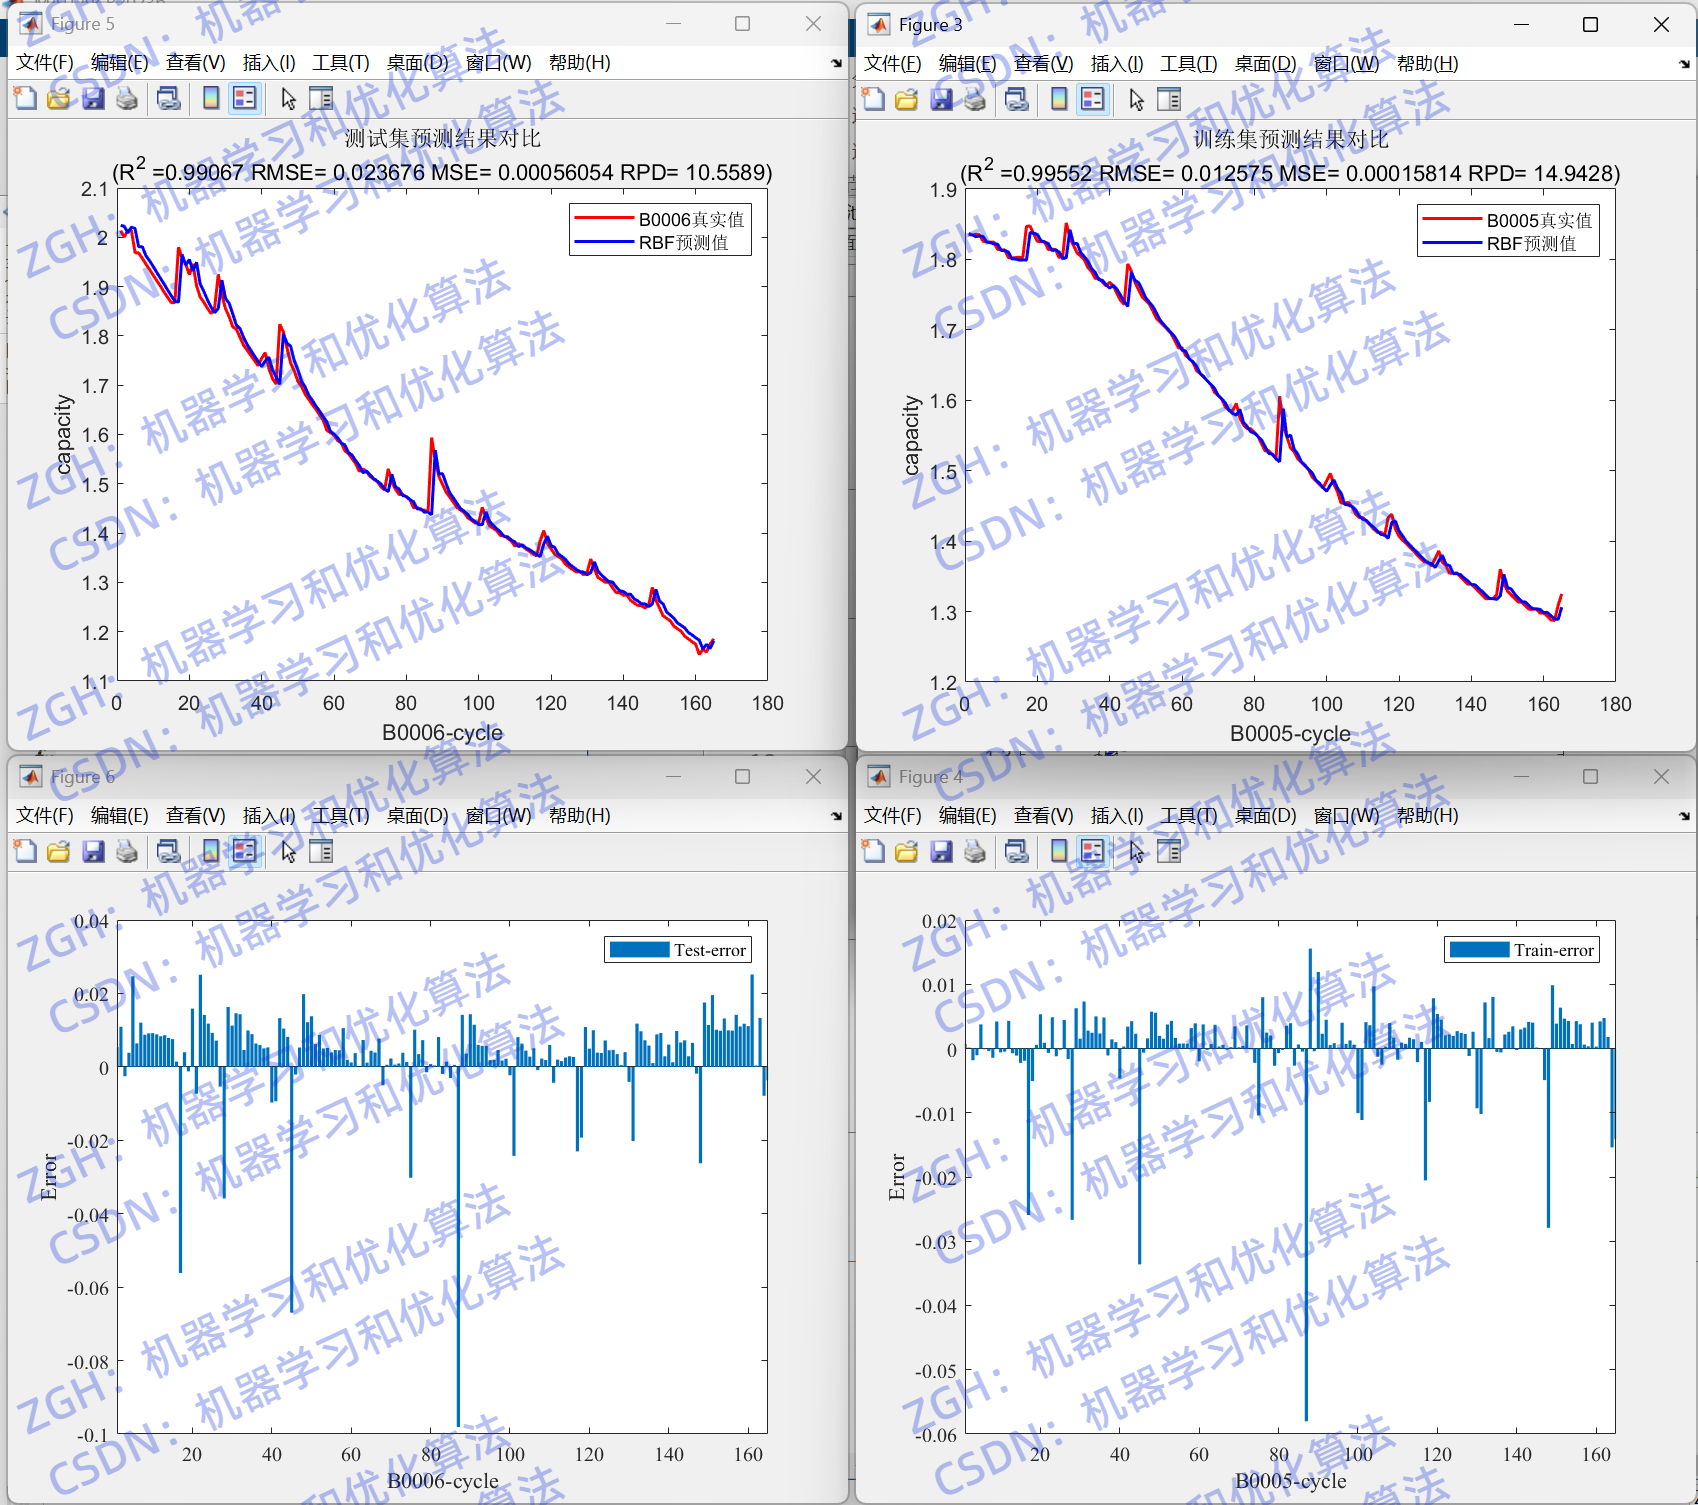Enable Edit Plot arrow in Figure 4
The height and width of the screenshot is (1505, 1698).
(x=1137, y=851)
